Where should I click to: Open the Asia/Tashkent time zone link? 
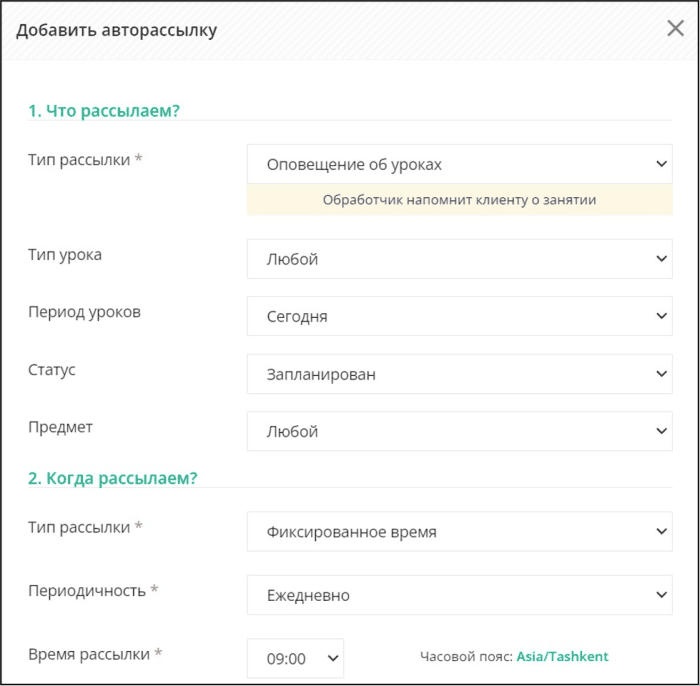click(x=562, y=657)
